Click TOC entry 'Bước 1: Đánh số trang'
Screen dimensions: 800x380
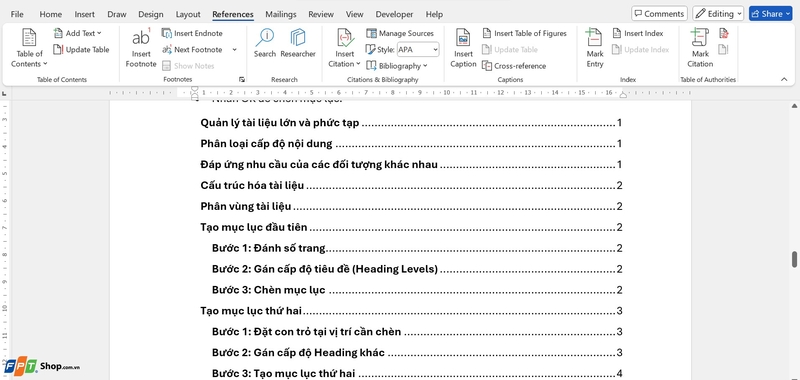point(417,248)
